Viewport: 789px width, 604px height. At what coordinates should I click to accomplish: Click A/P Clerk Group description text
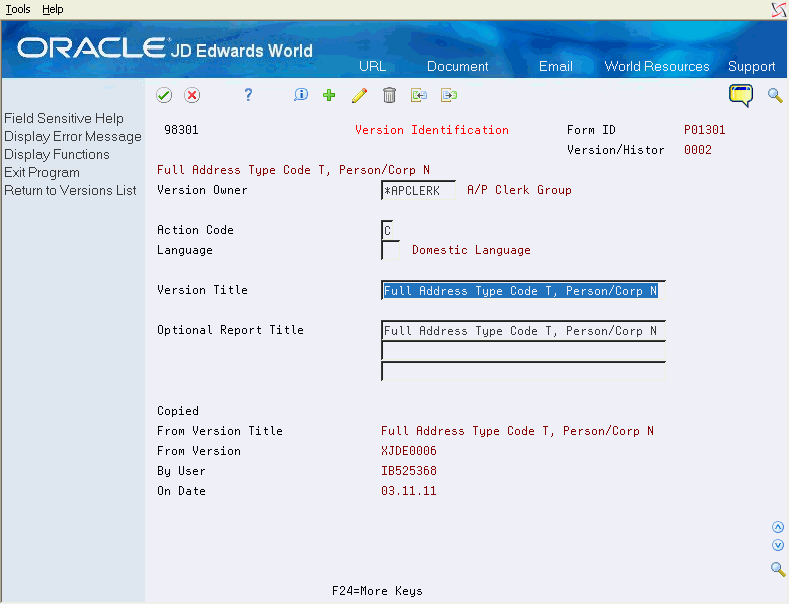pyautogui.click(x=519, y=190)
